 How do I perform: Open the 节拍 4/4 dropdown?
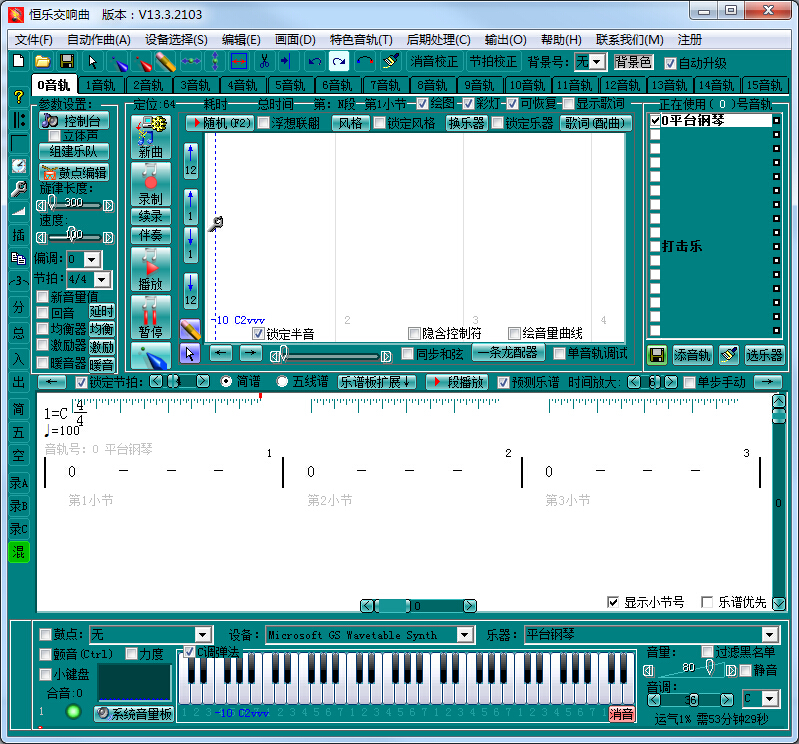pyautogui.click(x=102, y=279)
